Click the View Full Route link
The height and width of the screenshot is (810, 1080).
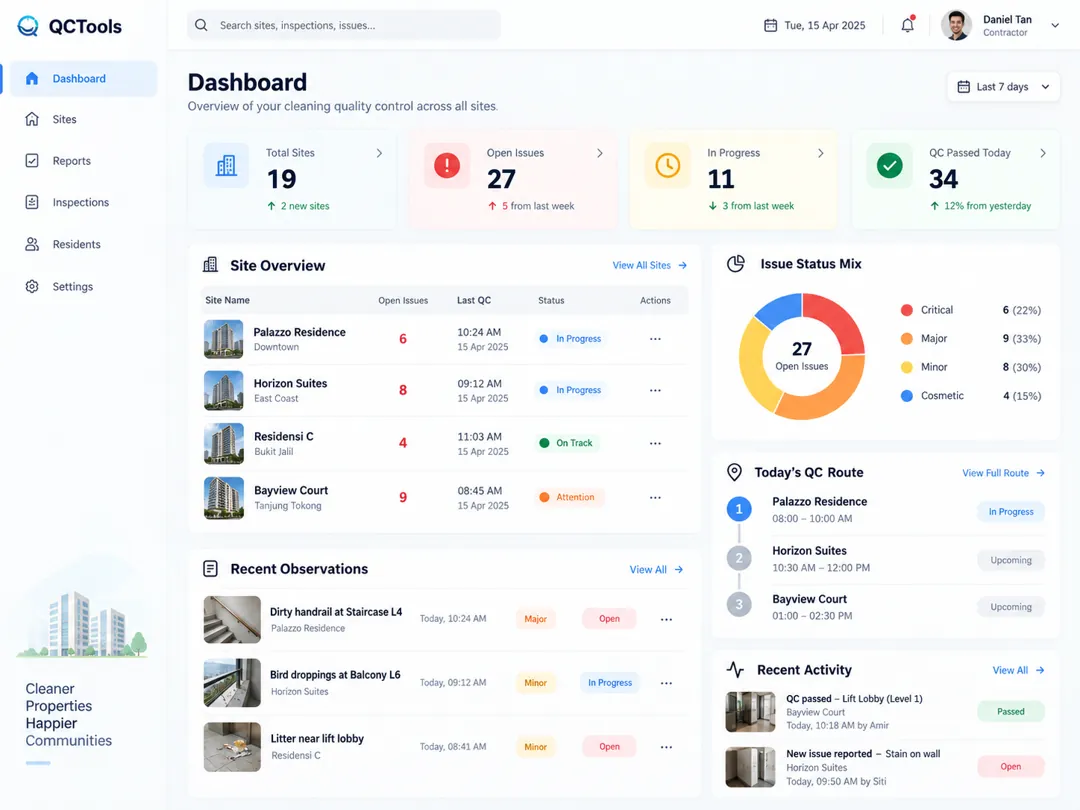pyautogui.click(x=1004, y=472)
